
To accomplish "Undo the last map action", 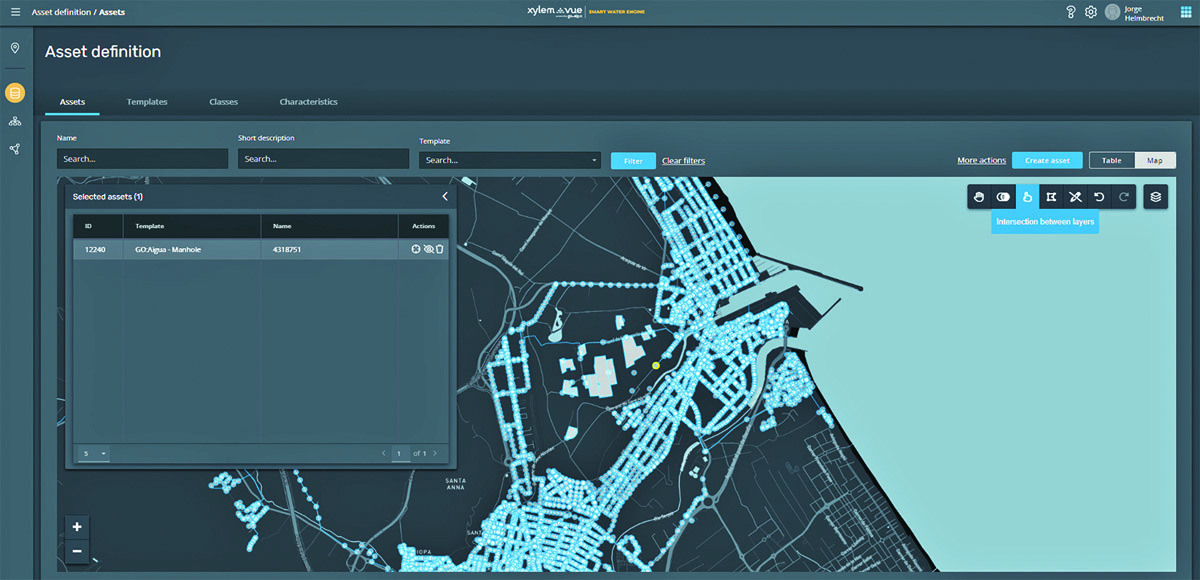I will 1099,197.
